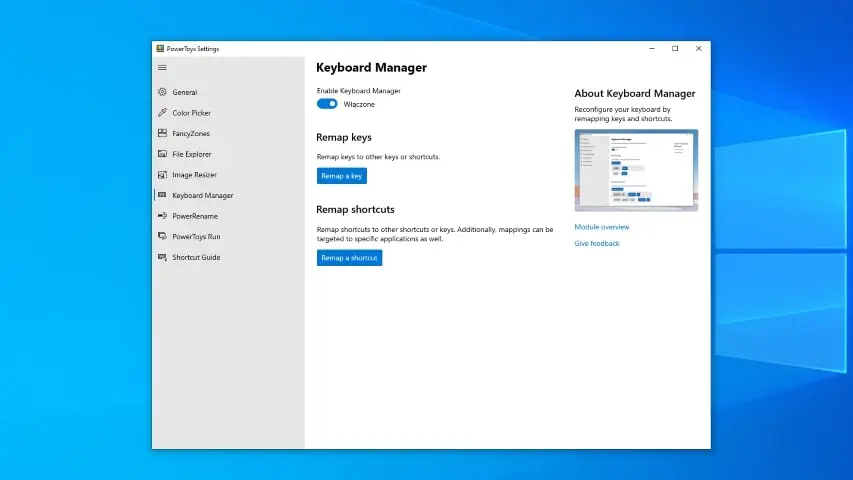
Task: Disable the Enable Keyboard Manager toggle
Action: [327, 104]
